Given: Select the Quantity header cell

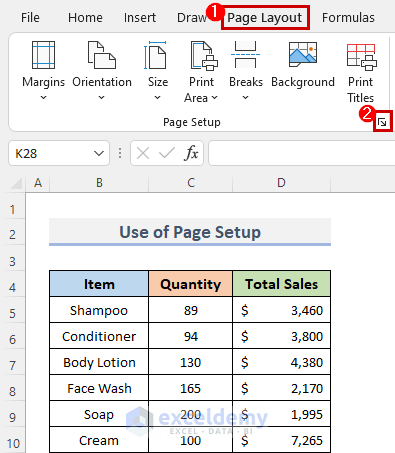Looking at the screenshot, I should (191, 284).
